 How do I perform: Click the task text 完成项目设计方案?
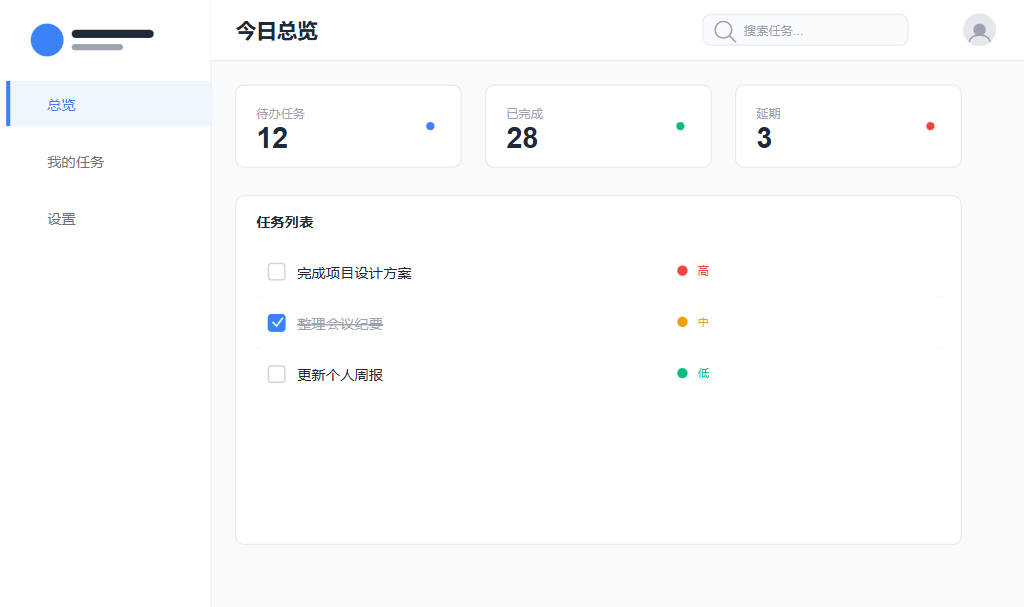tap(355, 271)
